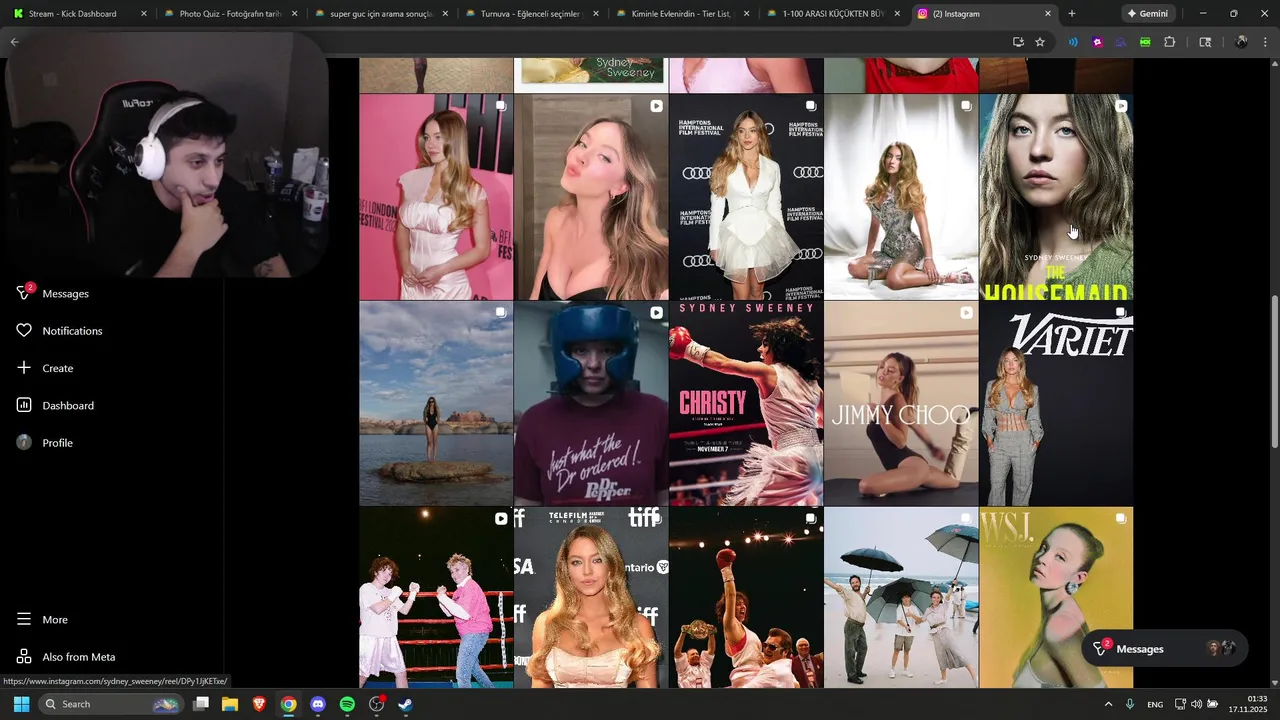Screen dimensions: 1280x720
Task: Open the WSJ magazine cover post
Action: [1056, 598]
